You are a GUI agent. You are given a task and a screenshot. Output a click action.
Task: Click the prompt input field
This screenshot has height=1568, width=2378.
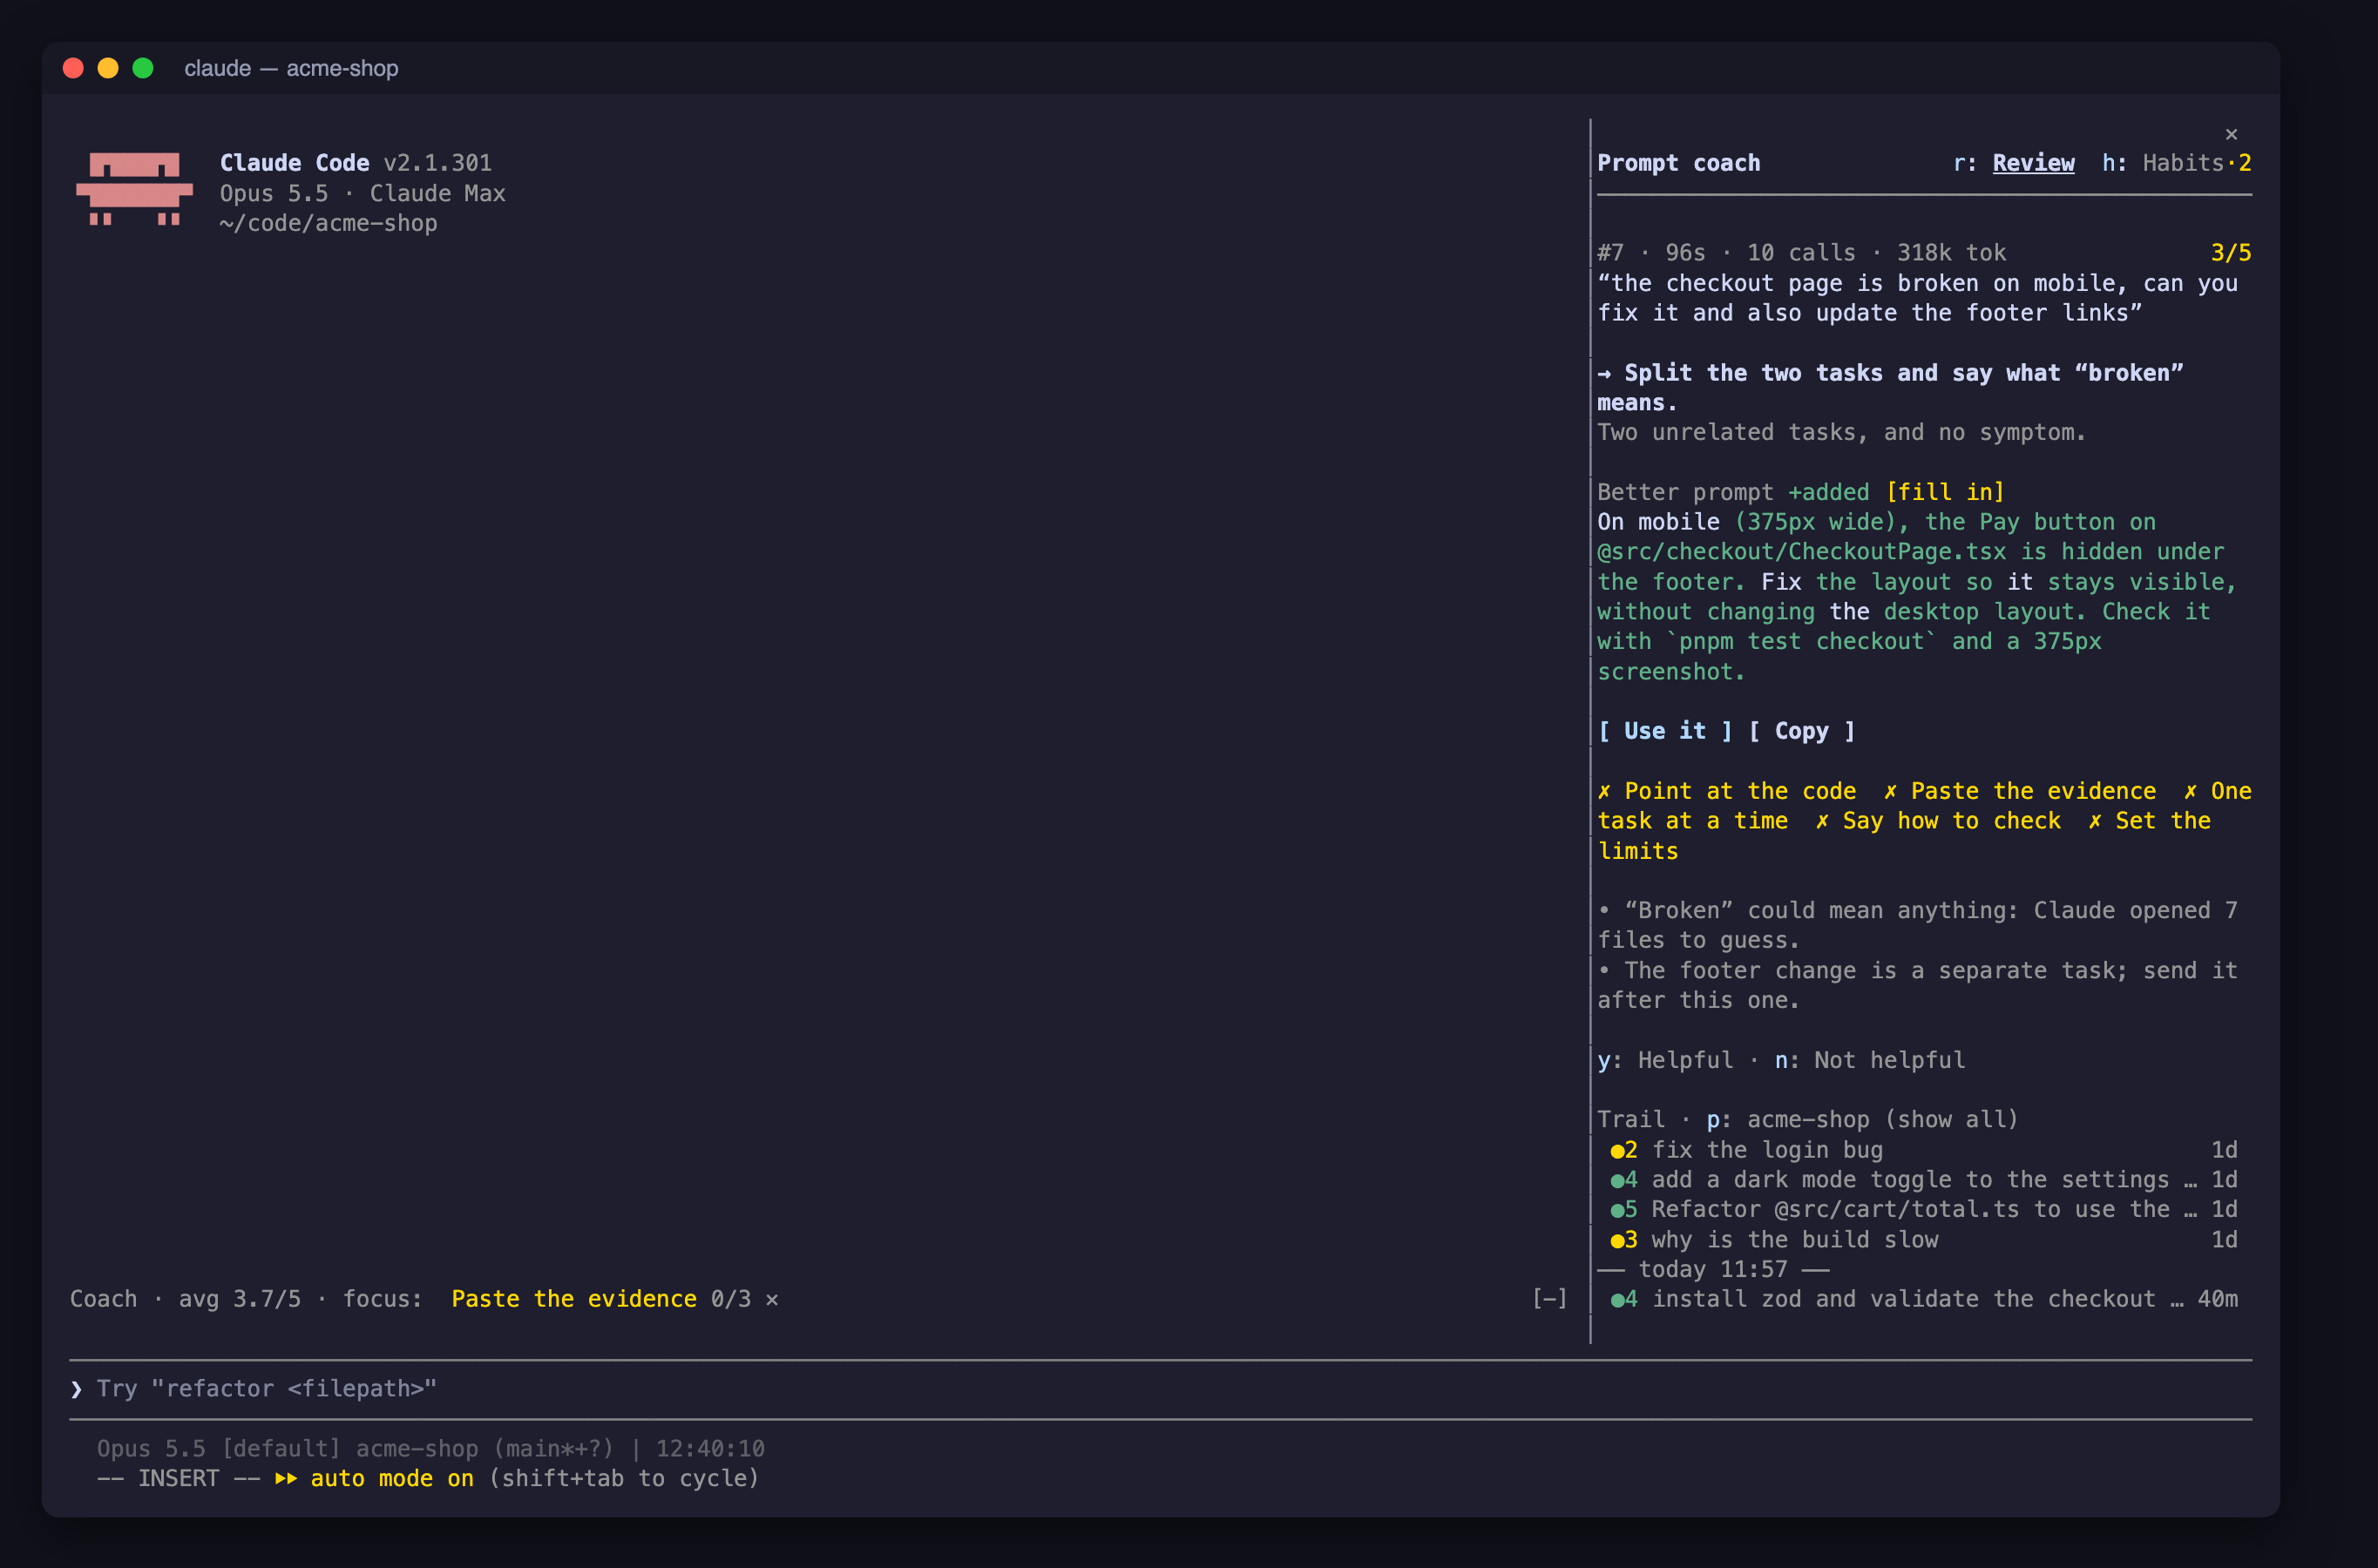[1160, 1389]
